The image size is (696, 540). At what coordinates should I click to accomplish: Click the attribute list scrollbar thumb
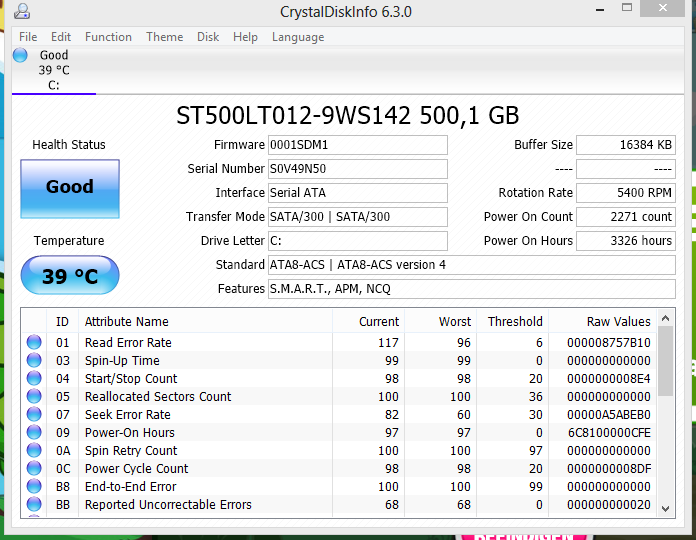click(665, 361)
